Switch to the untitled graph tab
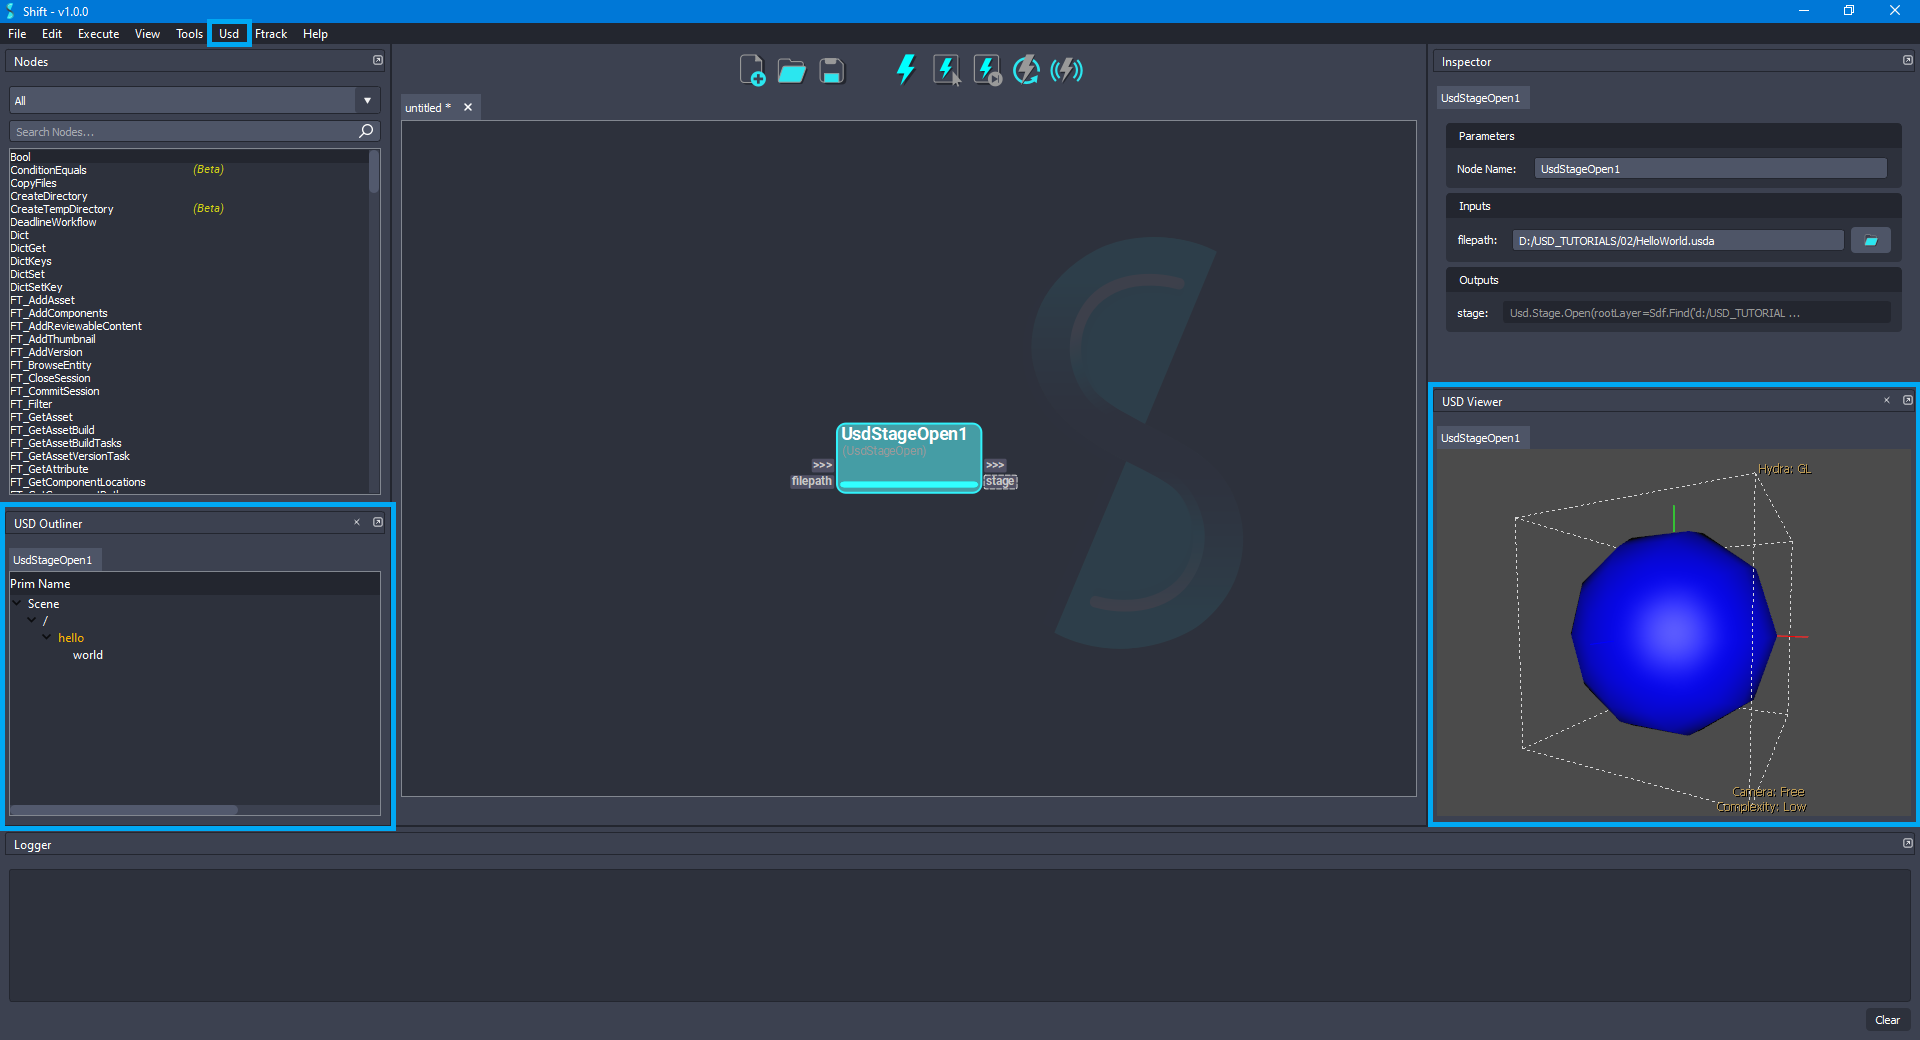 coord(426,107)
